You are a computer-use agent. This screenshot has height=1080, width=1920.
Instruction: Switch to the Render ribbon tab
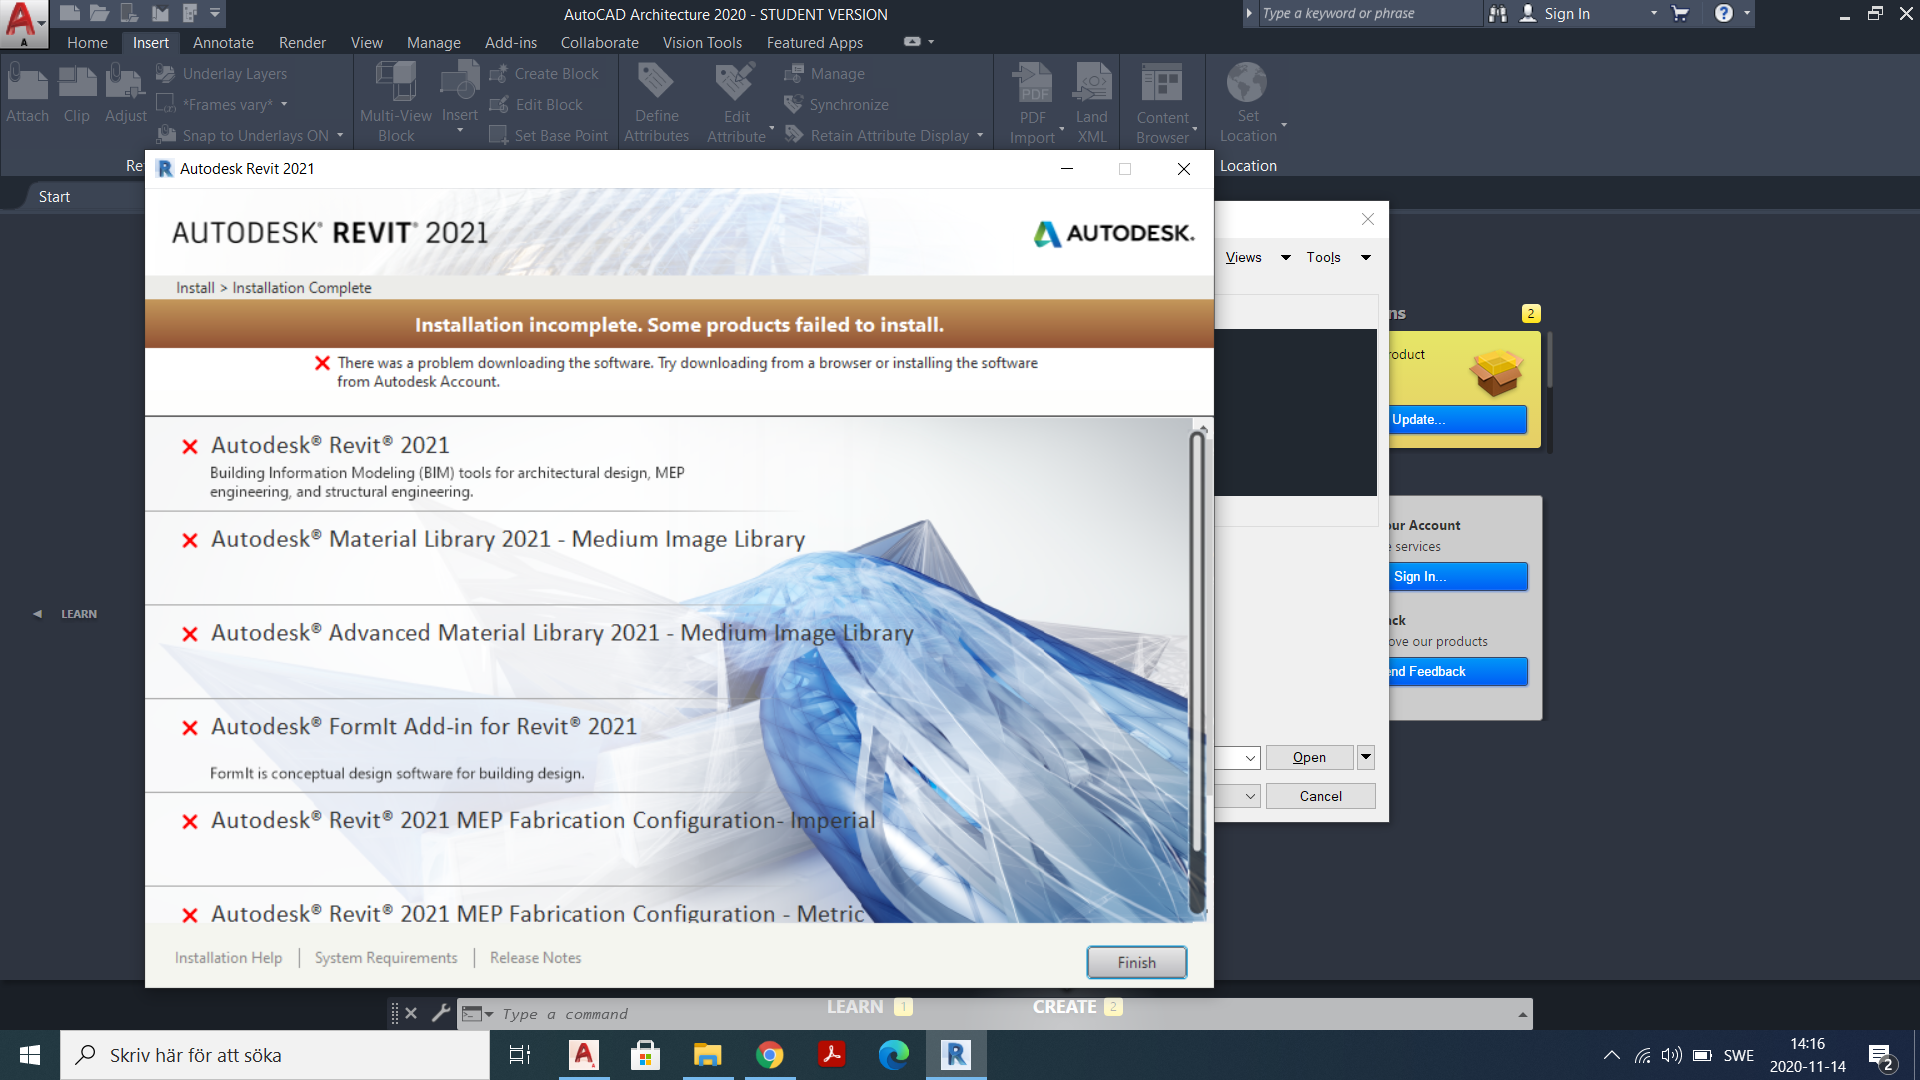(x=302, y=42)
